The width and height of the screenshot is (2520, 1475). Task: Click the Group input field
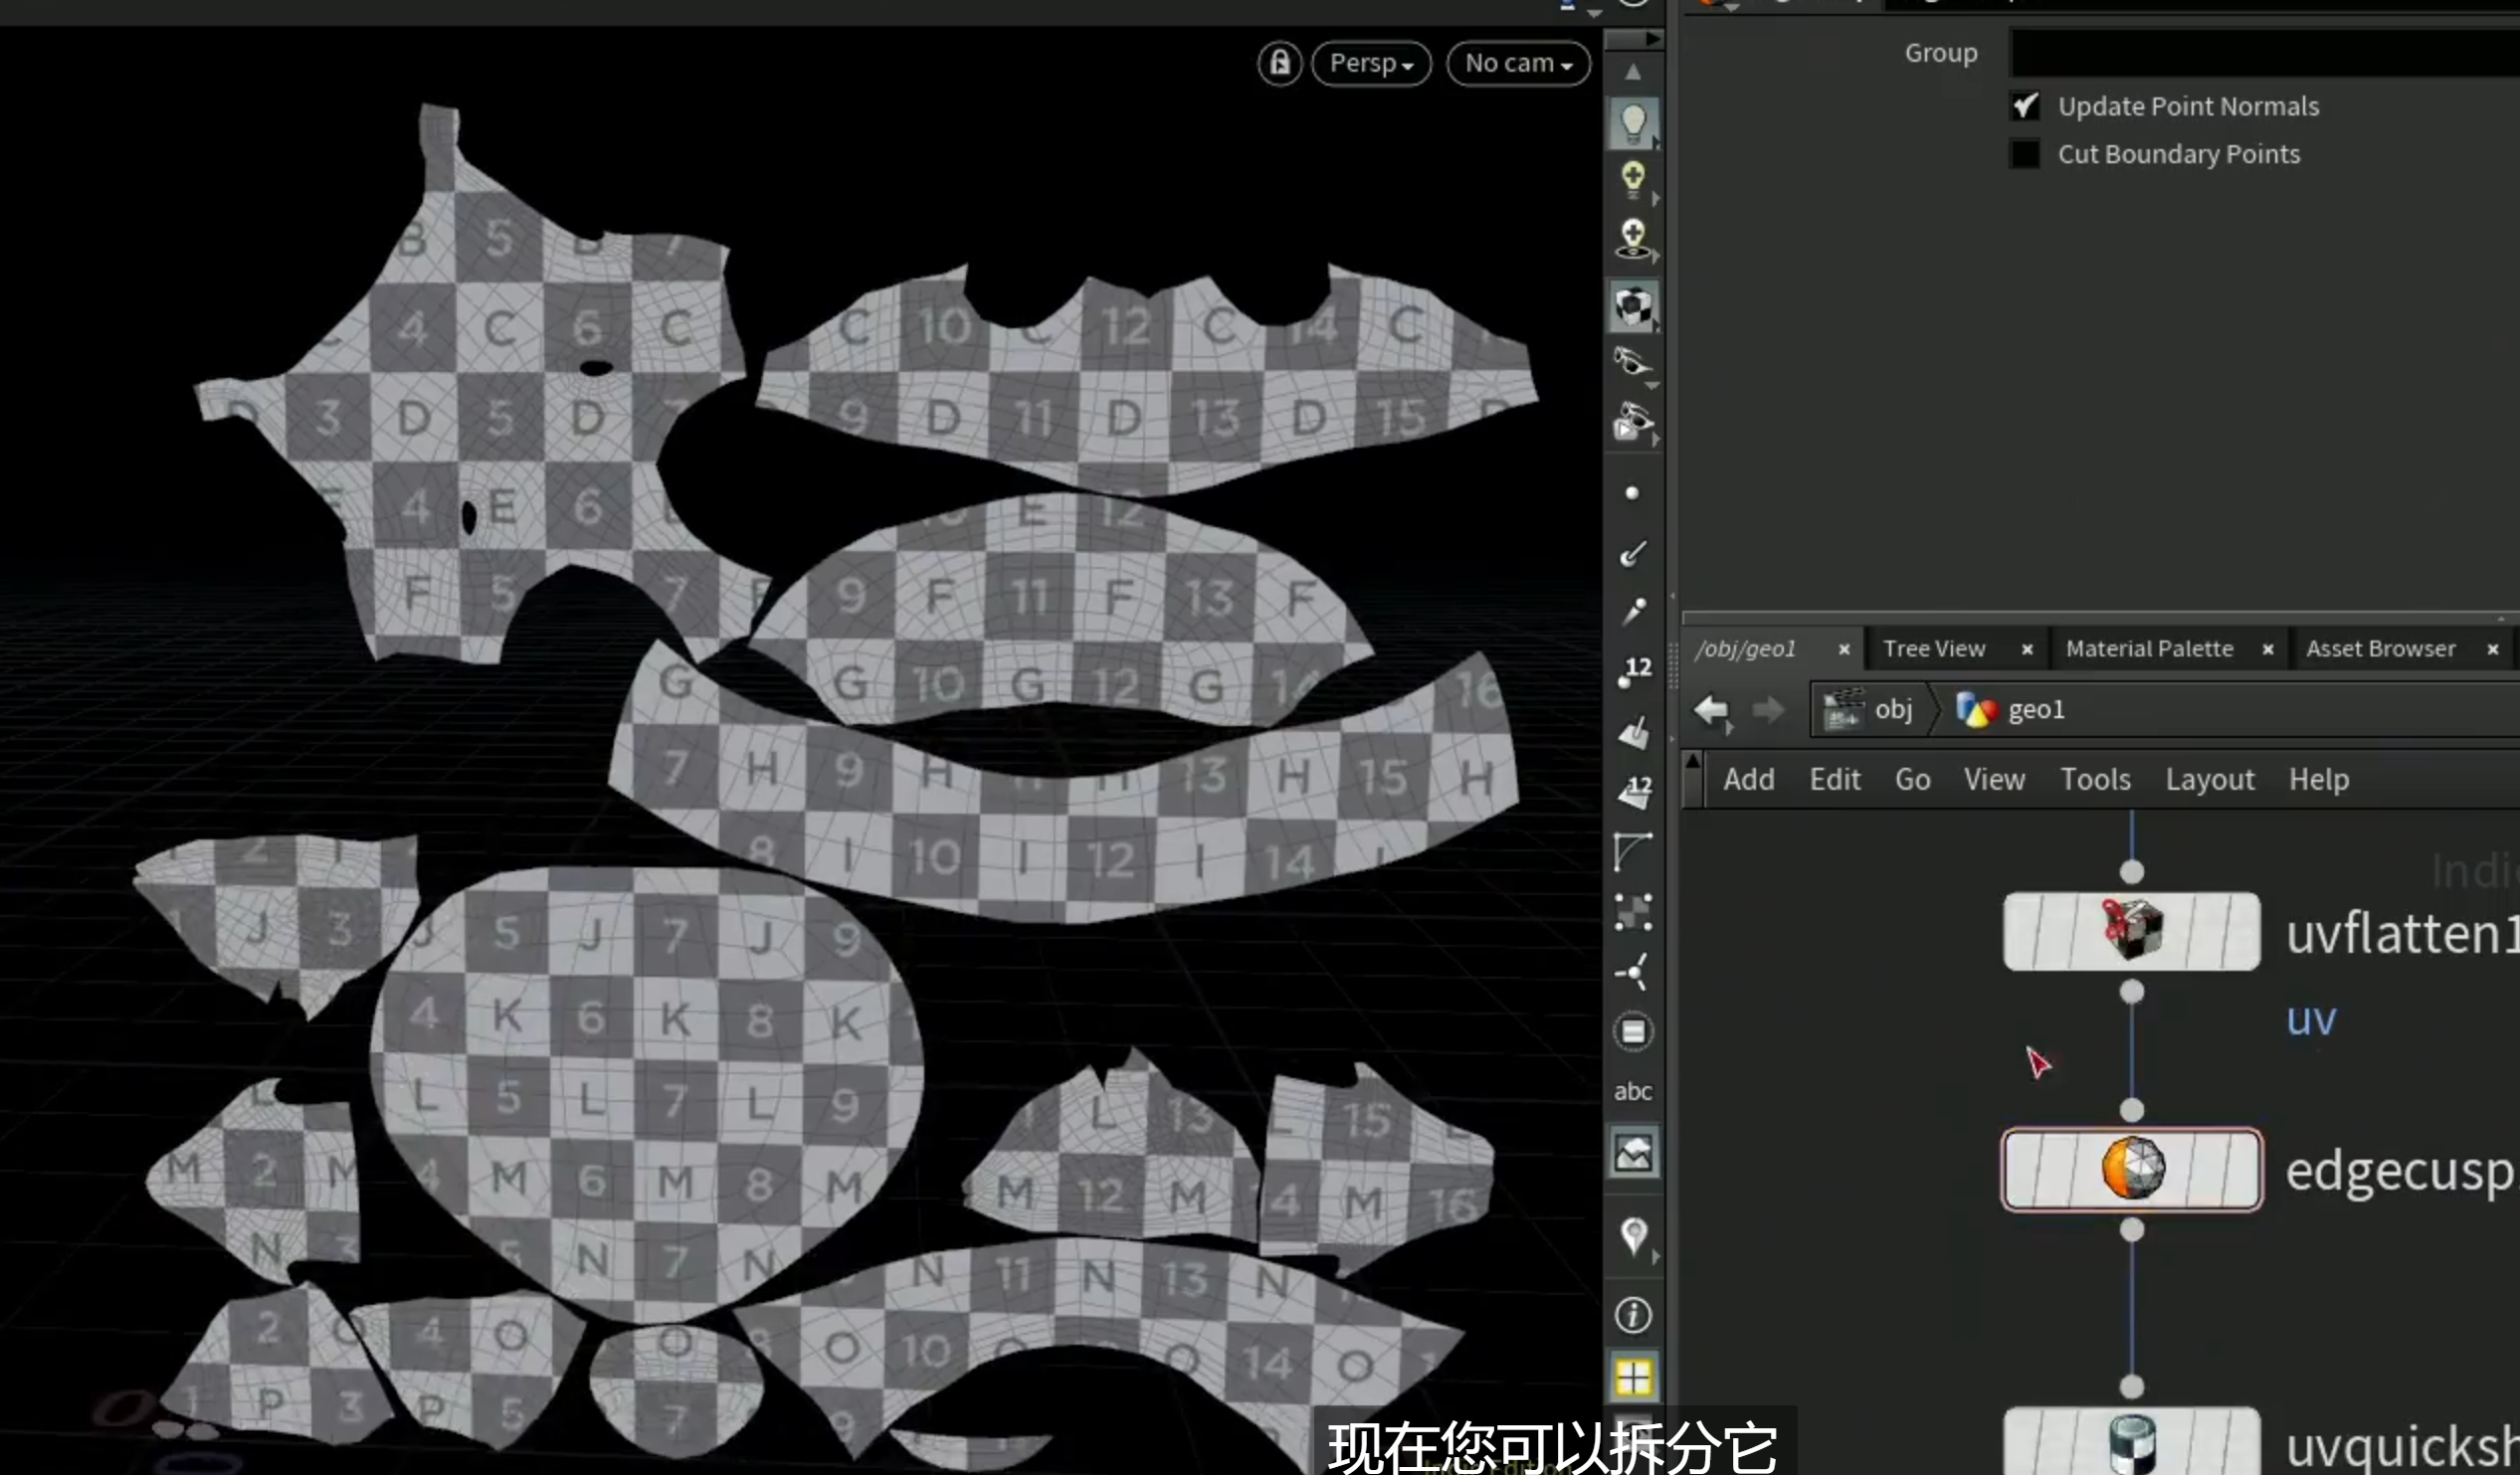[x=2264, y=53]
